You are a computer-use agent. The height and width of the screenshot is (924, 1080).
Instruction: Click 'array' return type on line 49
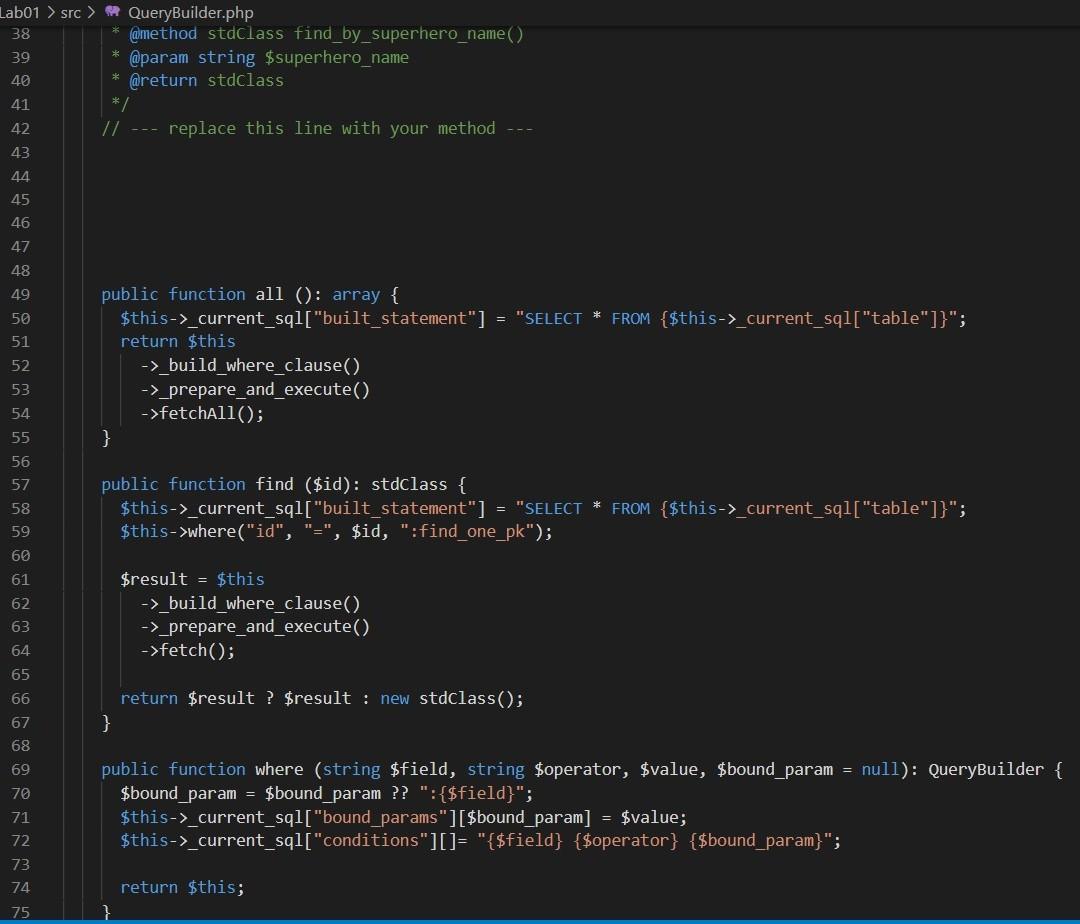coord(356,295)
